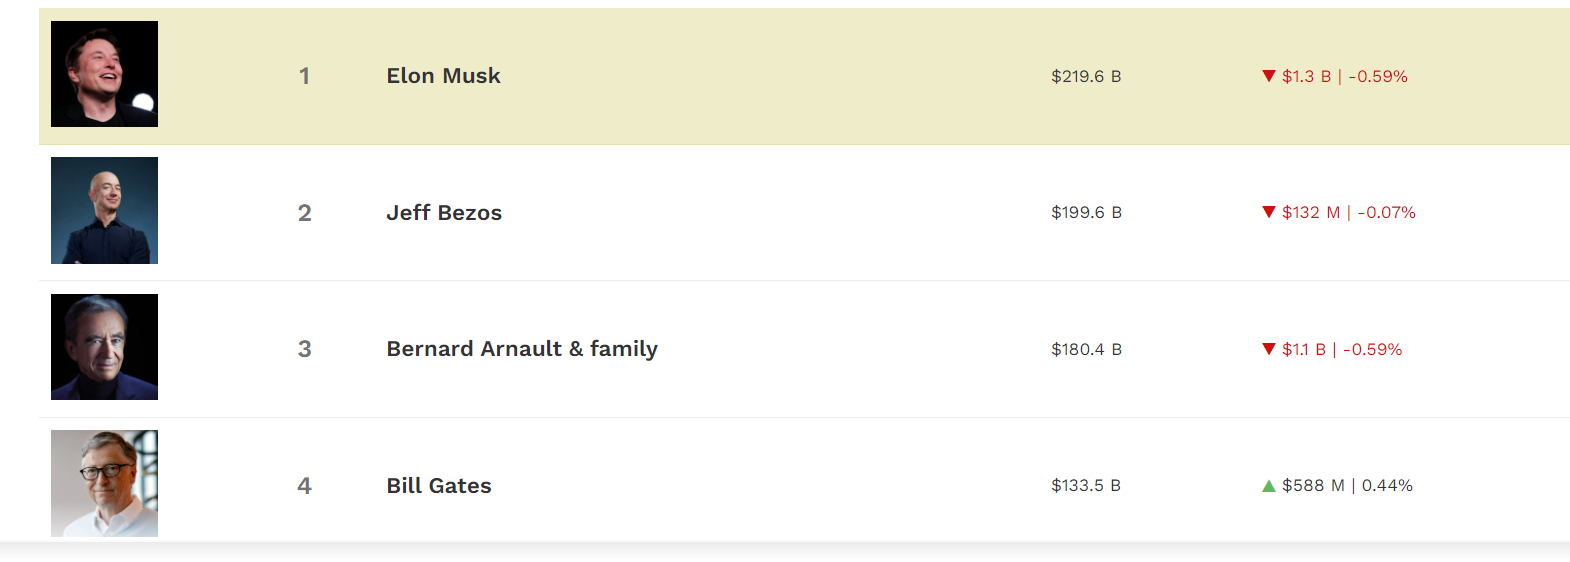Select the $219.6 B net worth value
The image size is (1570, 562).
point(1086,77)
